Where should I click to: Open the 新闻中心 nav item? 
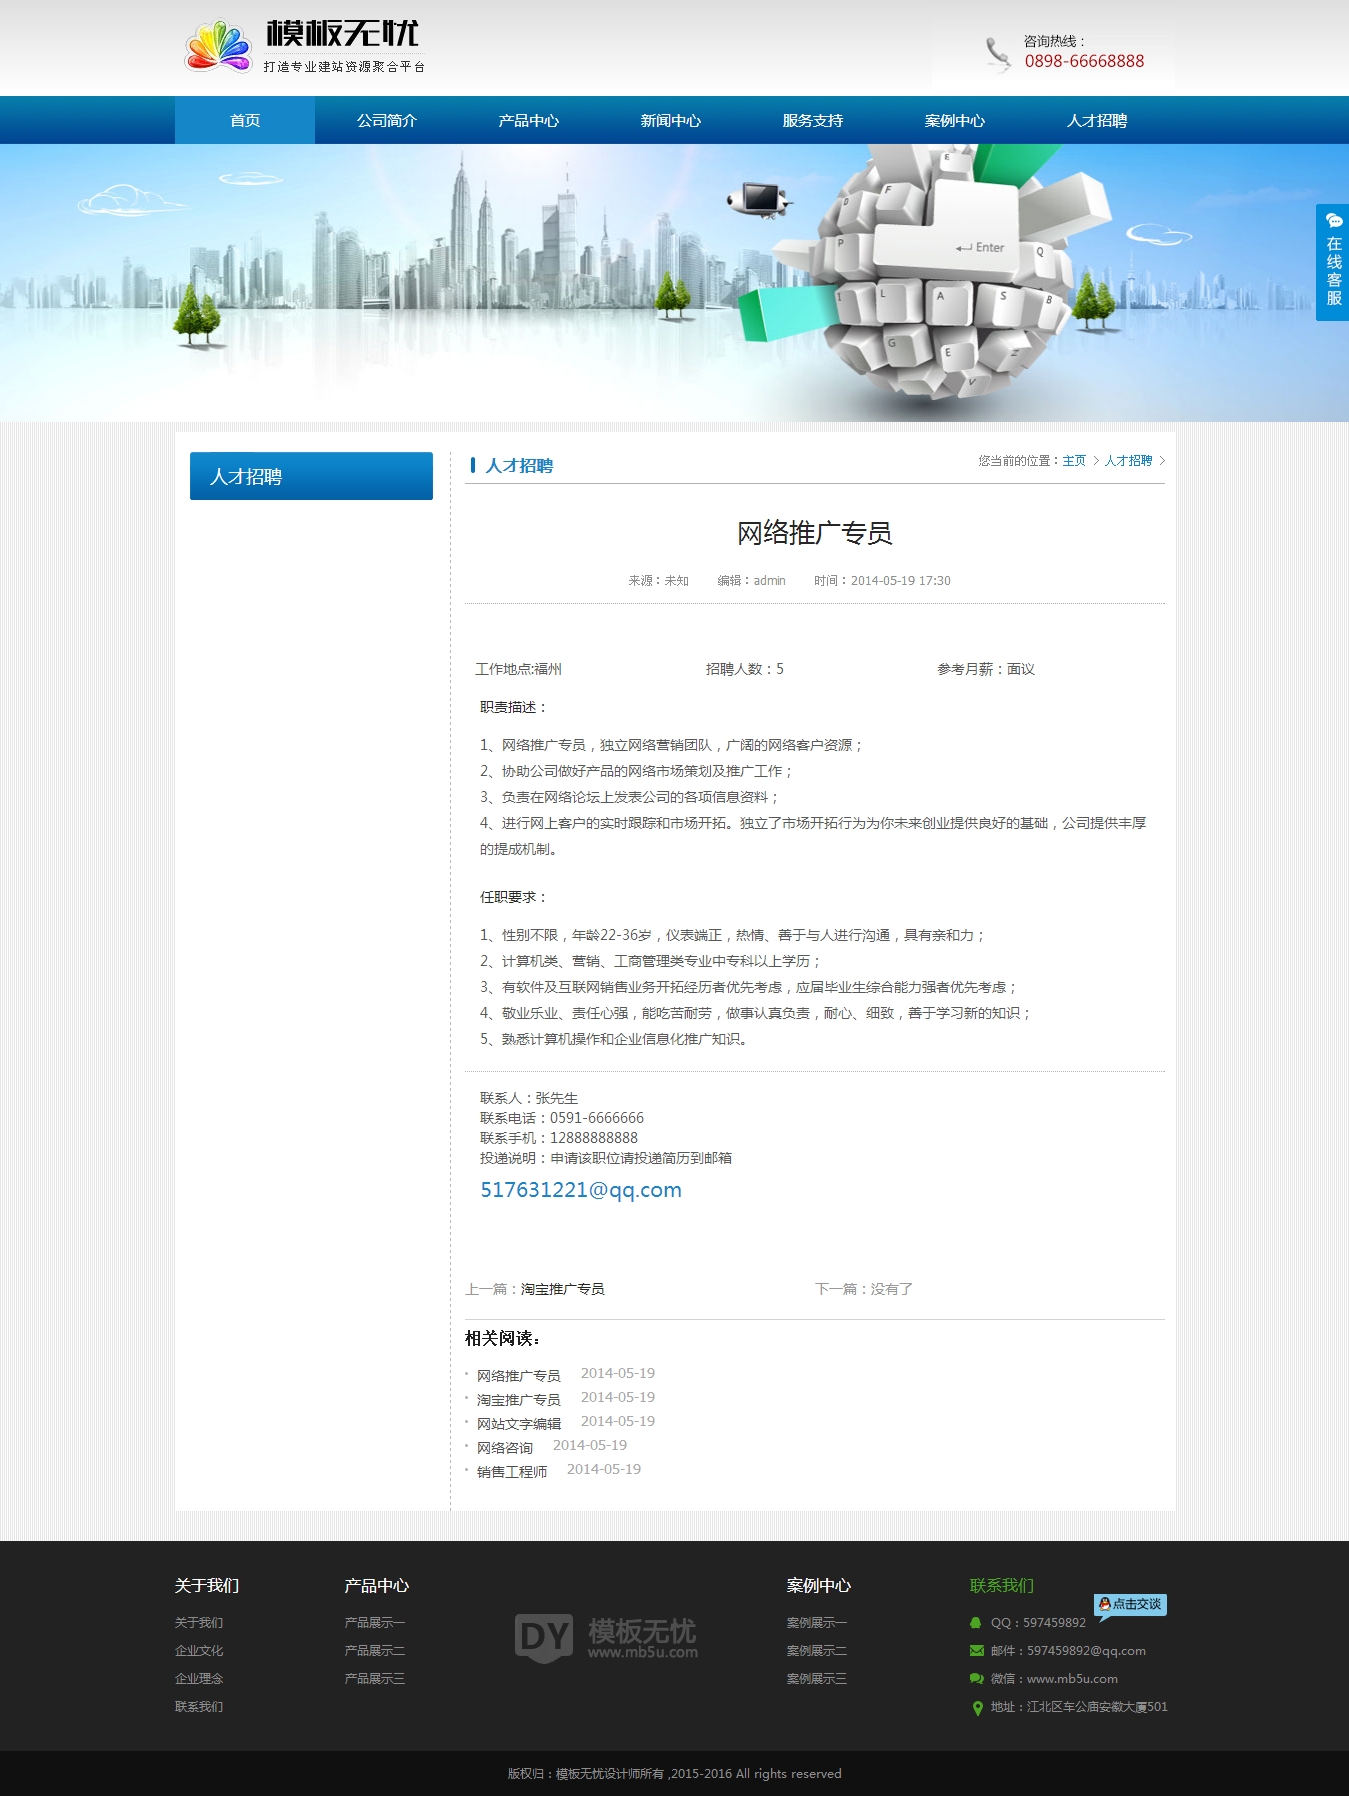coord(670,121)
